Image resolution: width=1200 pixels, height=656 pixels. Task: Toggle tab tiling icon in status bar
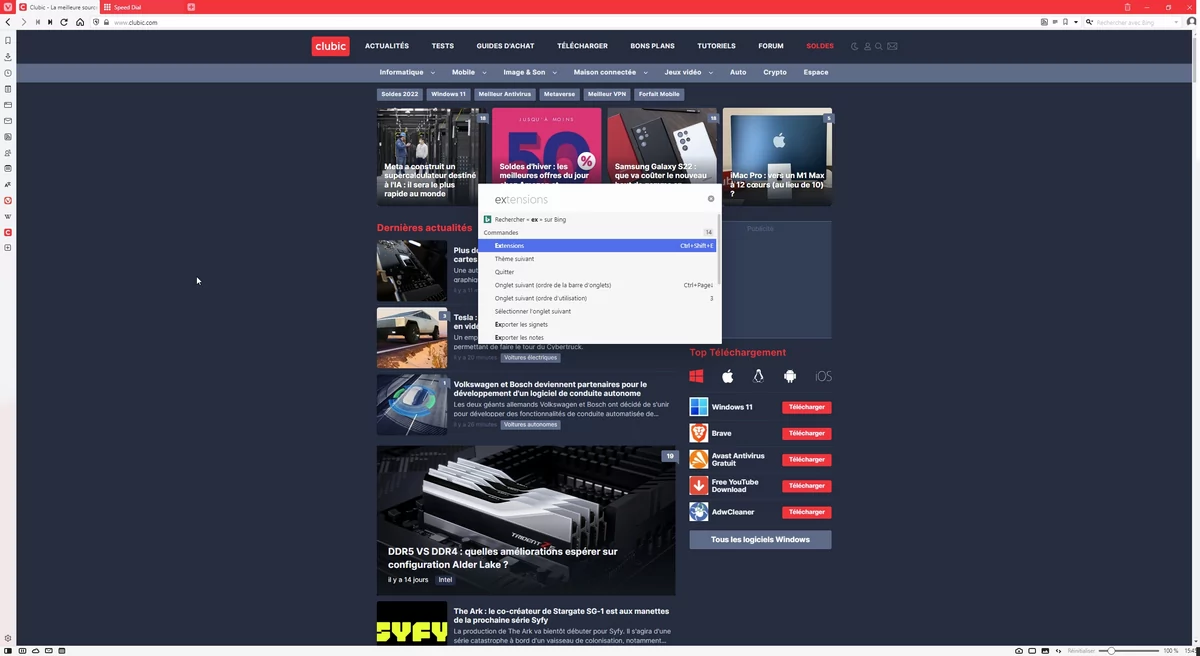(x=1033, y=651)
